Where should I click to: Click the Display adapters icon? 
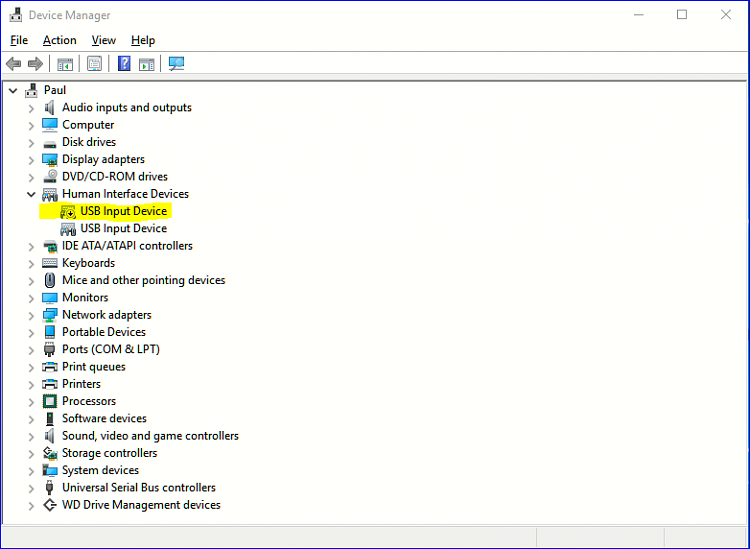pos(50,160)
